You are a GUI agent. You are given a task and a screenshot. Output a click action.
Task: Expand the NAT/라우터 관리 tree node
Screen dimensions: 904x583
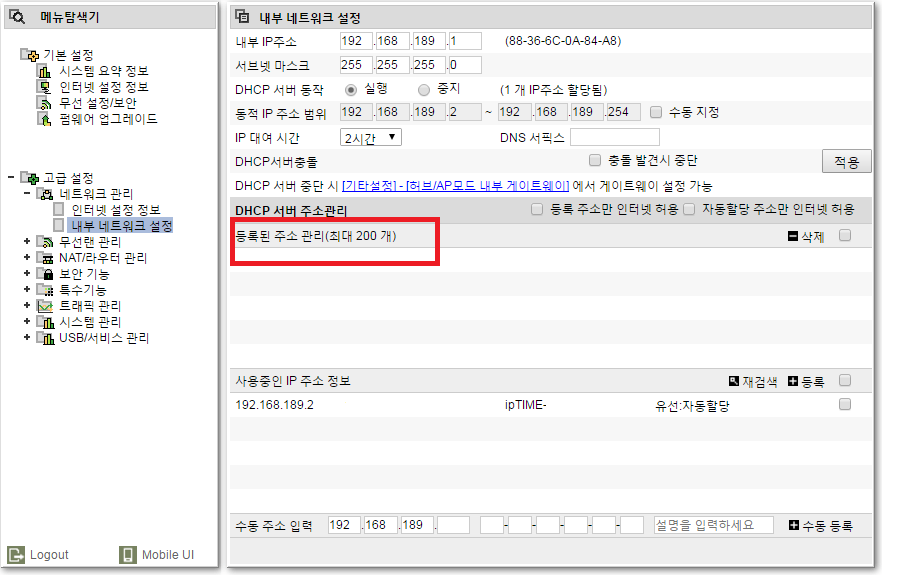pos(27,257)
